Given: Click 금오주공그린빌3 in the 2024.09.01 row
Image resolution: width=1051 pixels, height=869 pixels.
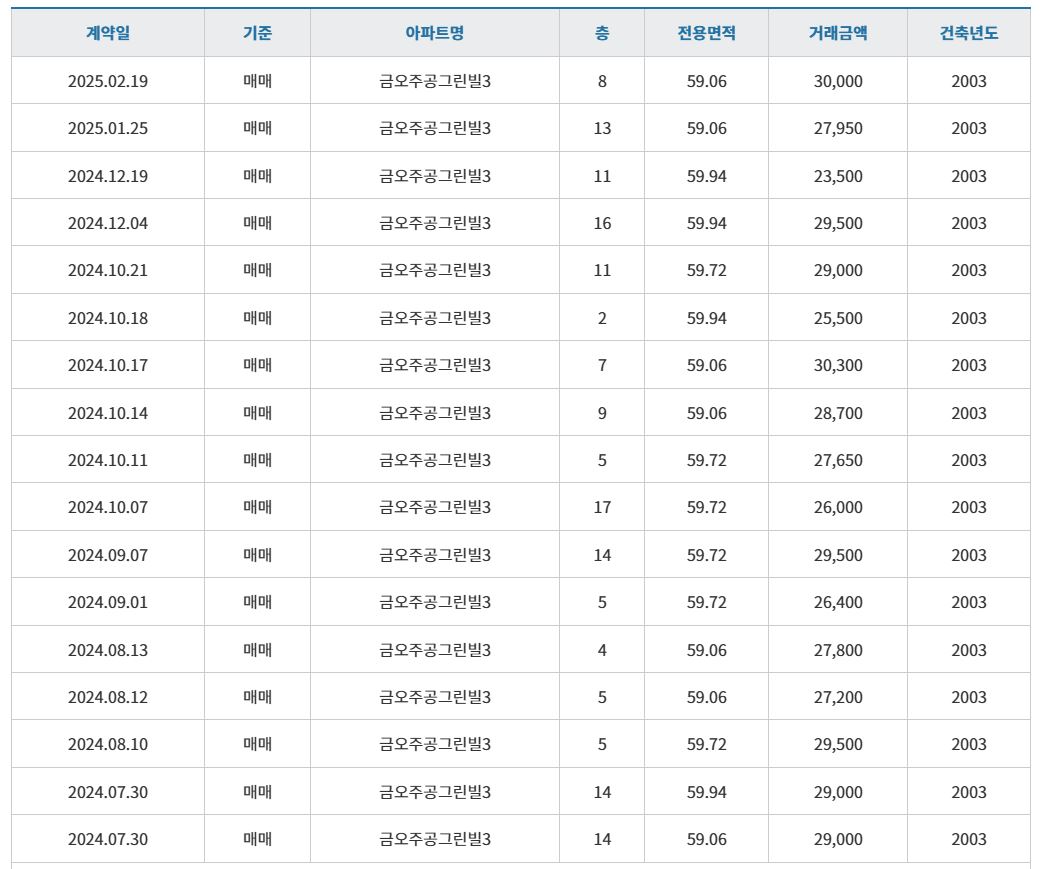Looking at the screenshot, I should point(435,602).
